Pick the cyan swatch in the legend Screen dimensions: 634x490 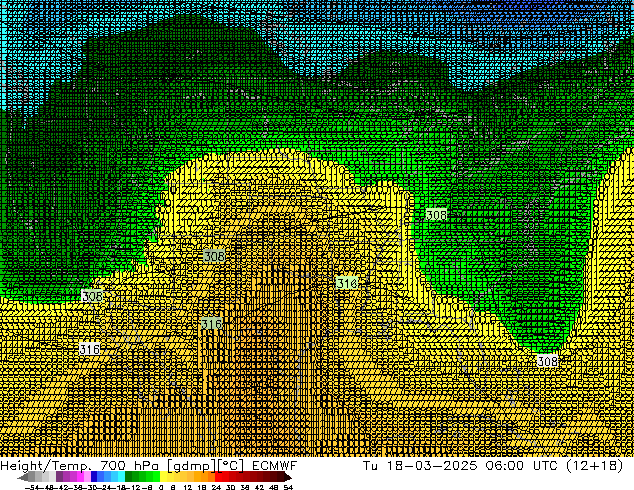pos(121,477)
